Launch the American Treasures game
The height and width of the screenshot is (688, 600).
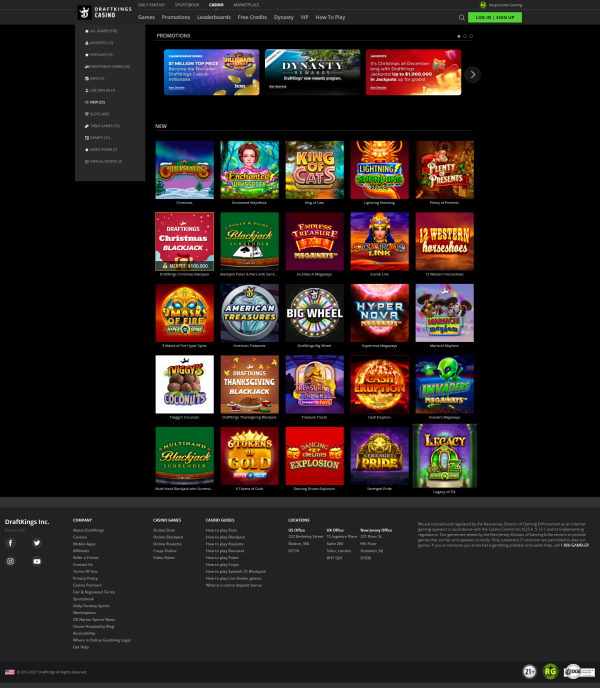pyautogui.click(x=249, y=313)
